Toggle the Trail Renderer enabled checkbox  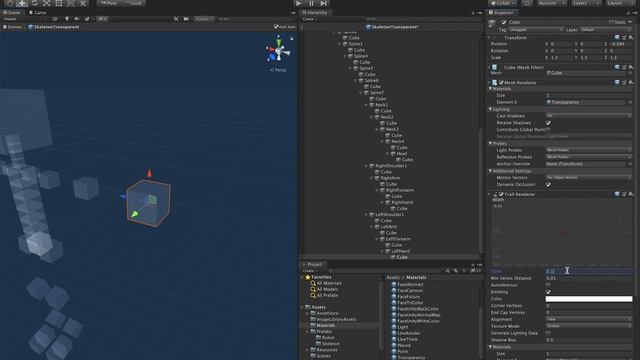[x=501, y=194]
